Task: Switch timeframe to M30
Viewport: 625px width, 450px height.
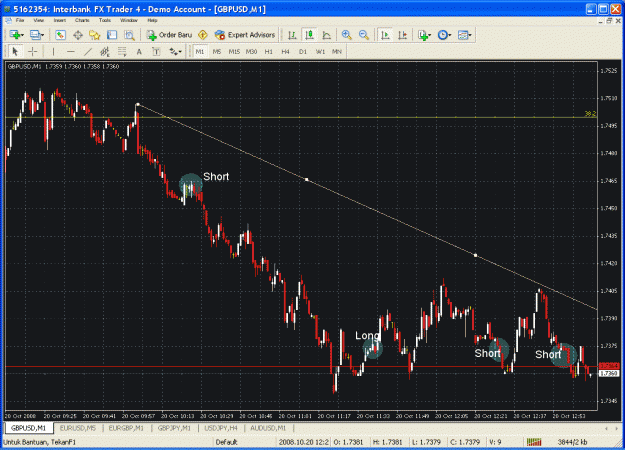Action: 251,51
